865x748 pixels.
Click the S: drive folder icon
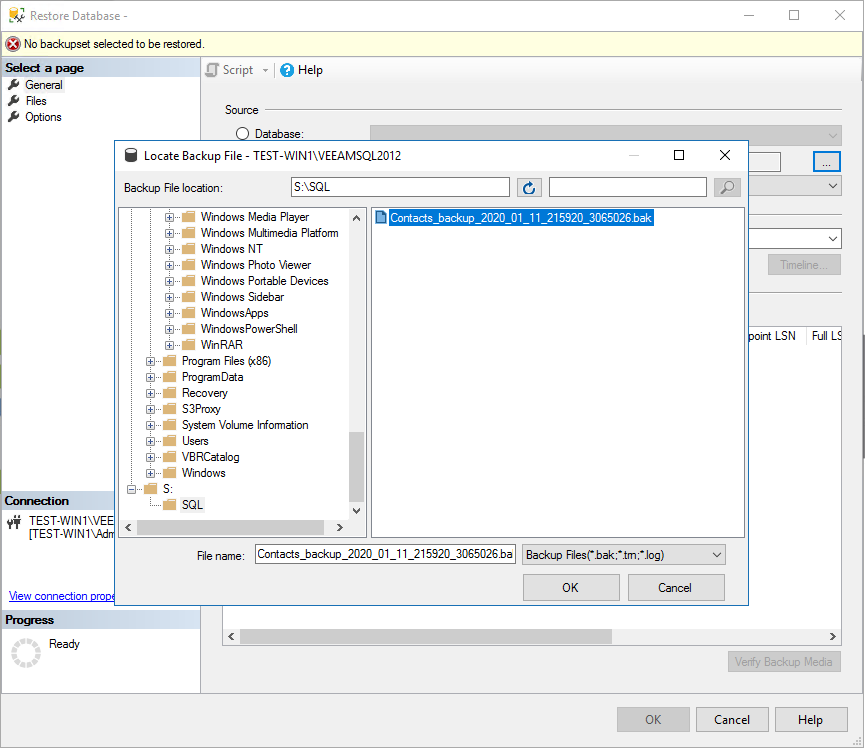(x=151, y=489)
